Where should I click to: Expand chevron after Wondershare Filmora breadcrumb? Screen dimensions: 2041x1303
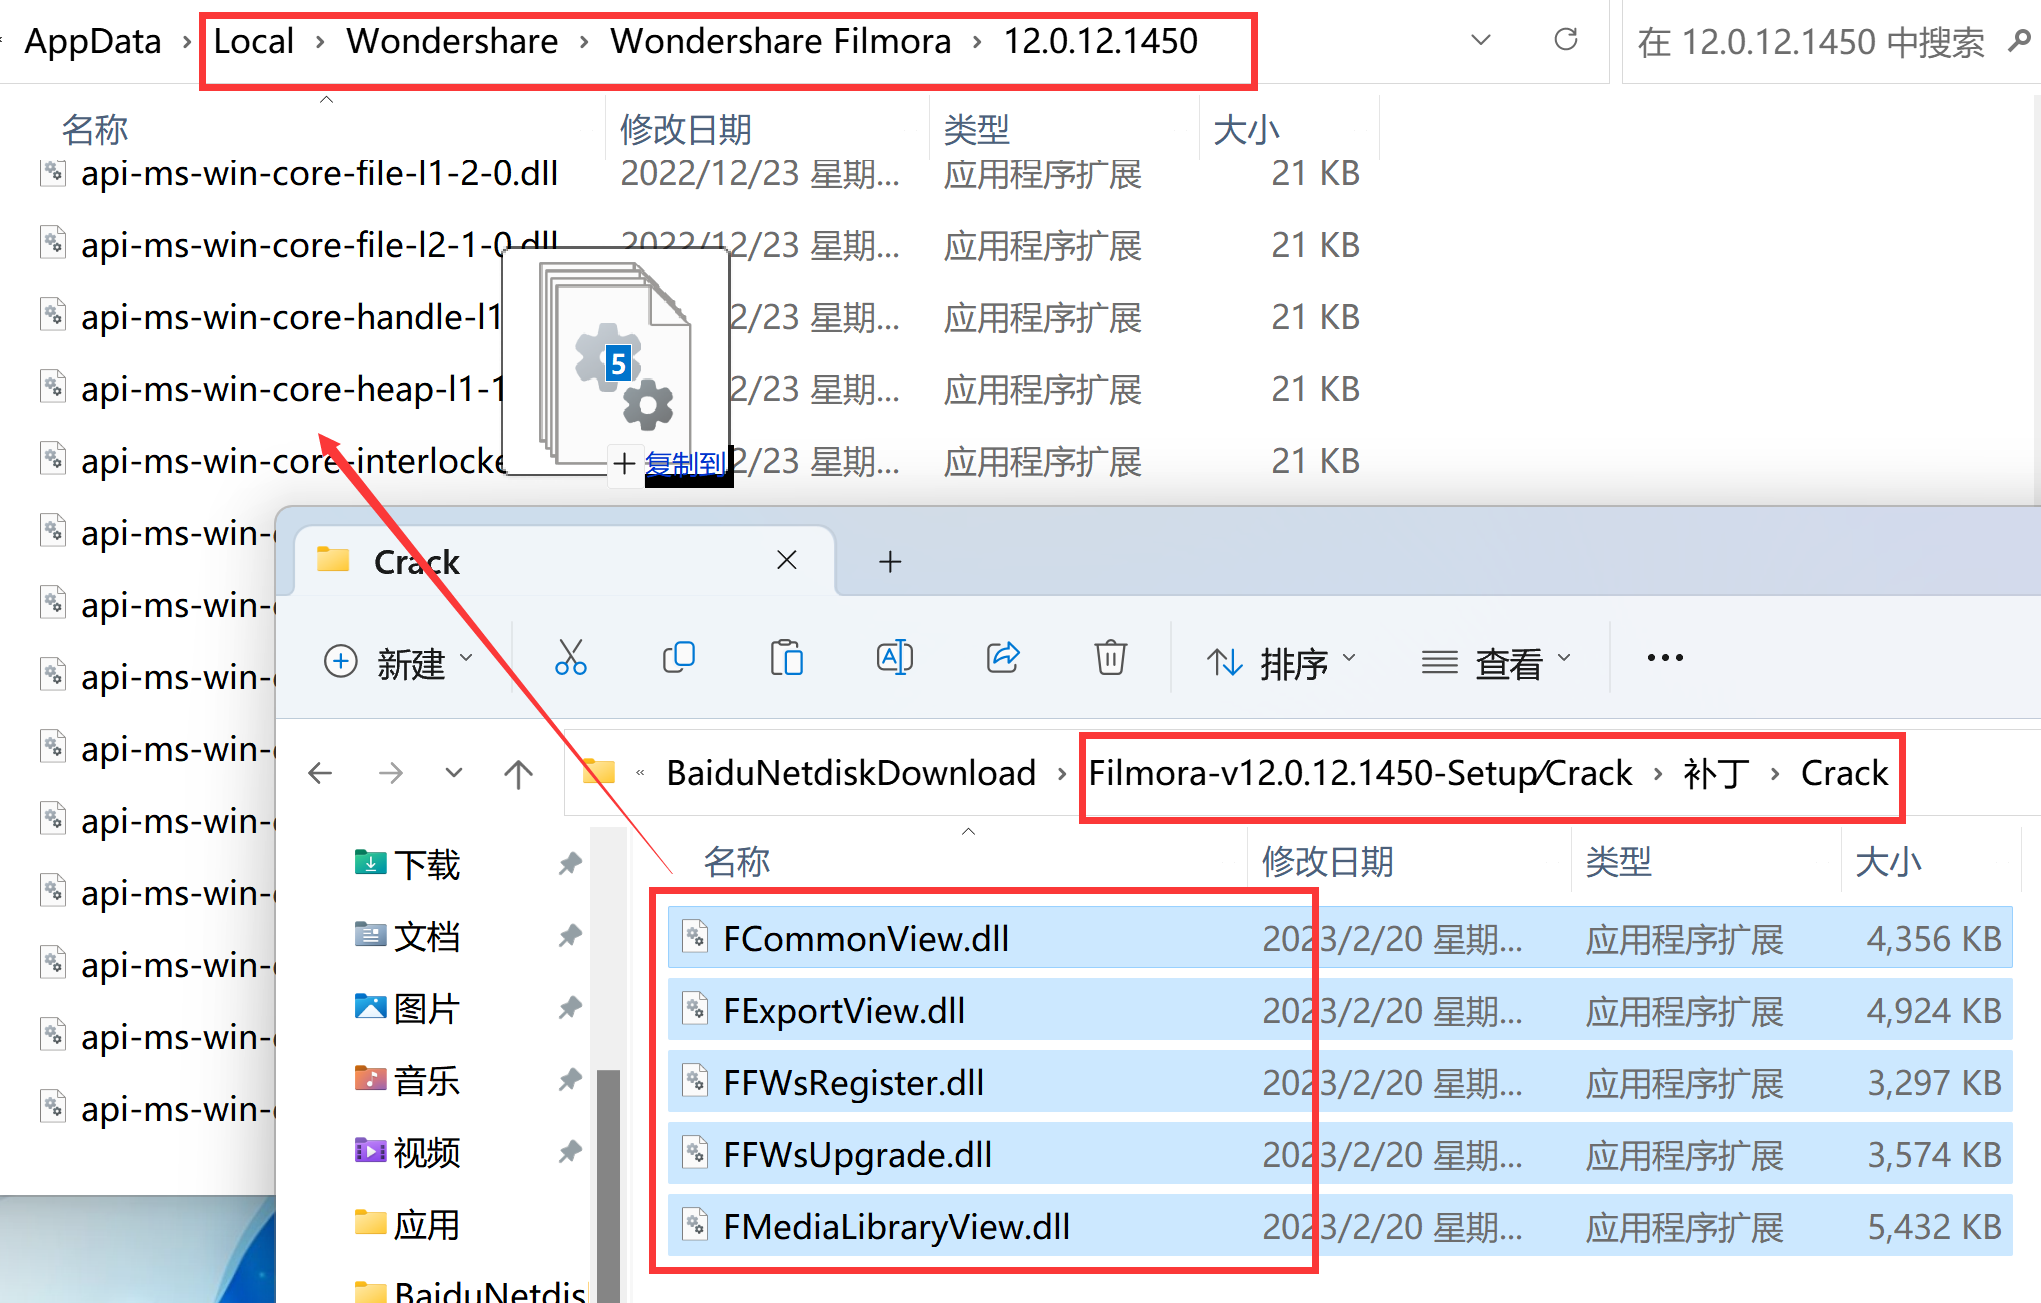977,42
